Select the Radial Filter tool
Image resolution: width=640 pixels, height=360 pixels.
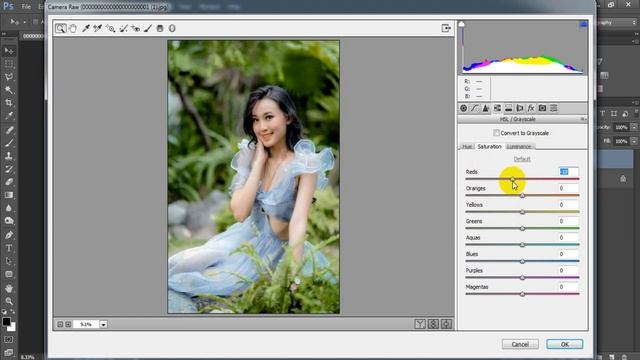[172, 28]
